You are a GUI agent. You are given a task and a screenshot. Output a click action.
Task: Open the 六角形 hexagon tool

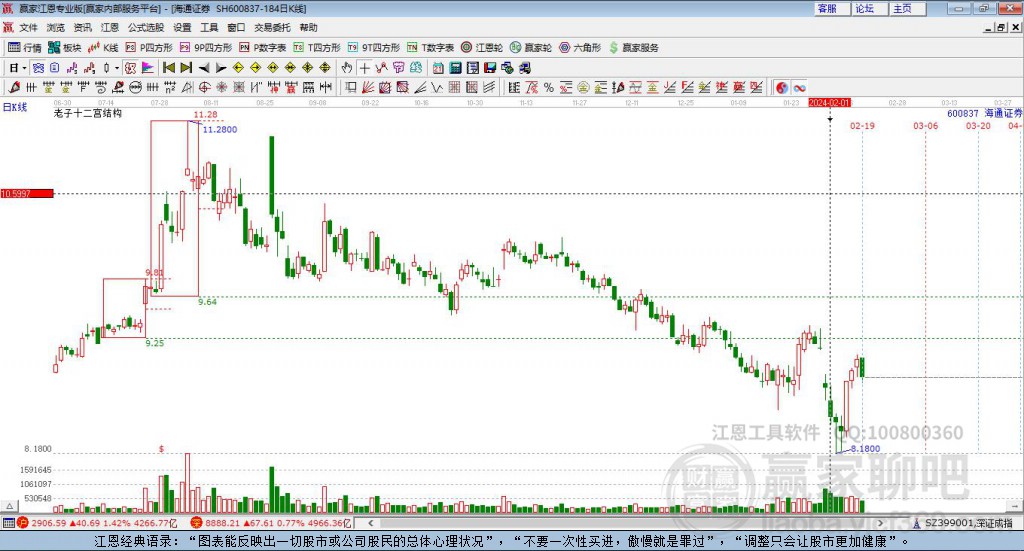coord(580,48)
